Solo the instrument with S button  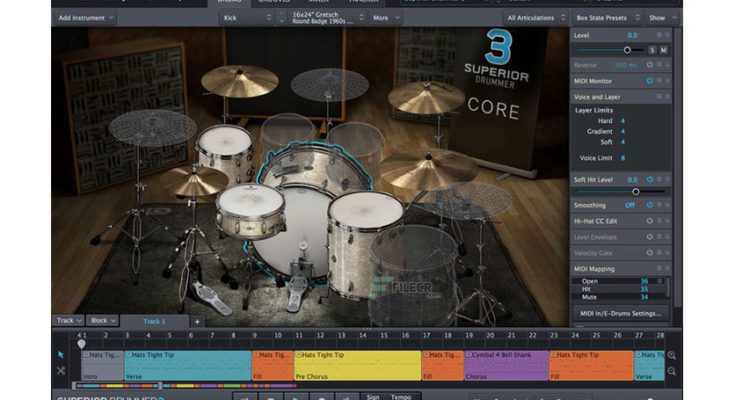click(652, 49)
